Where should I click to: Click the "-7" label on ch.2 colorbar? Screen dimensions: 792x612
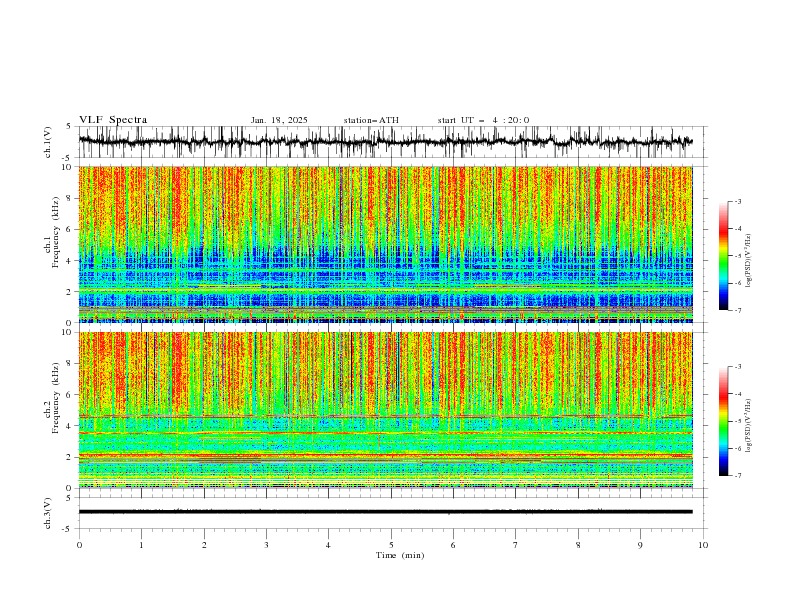pos(738,475)
